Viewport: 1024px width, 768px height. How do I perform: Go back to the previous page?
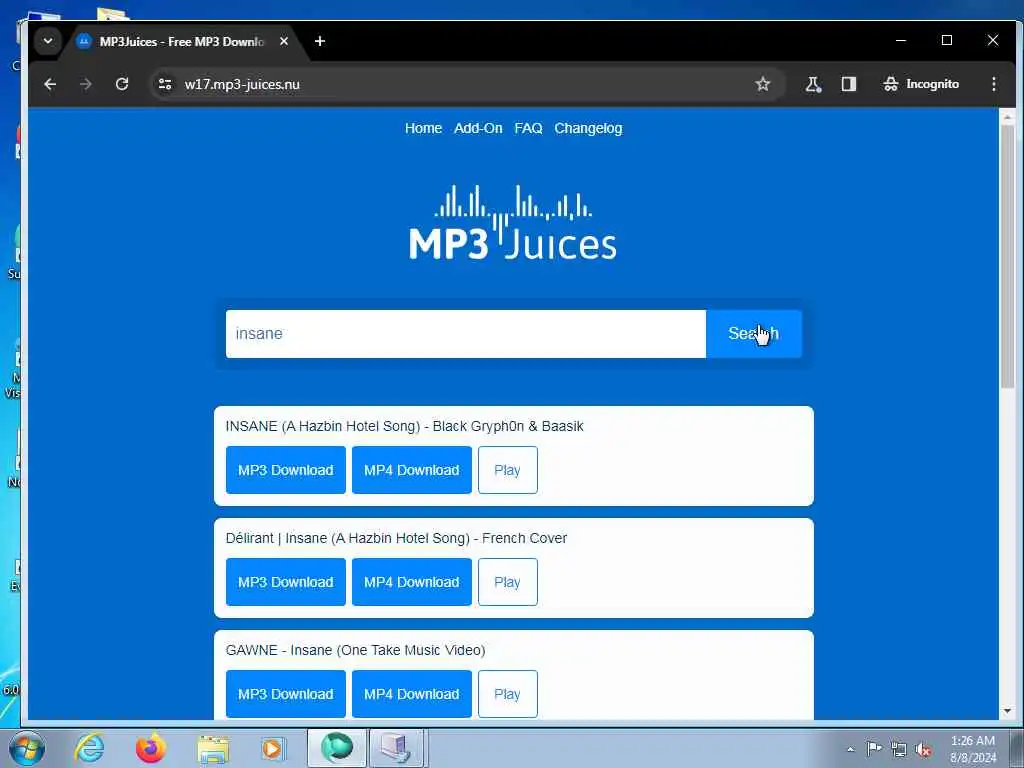50,84
